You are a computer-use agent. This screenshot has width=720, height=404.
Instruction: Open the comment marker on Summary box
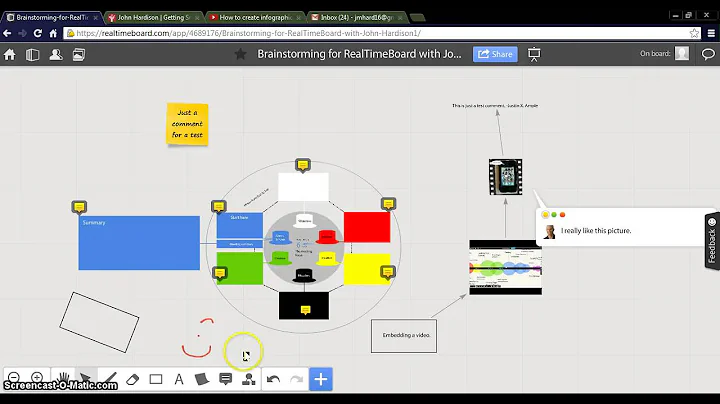coord(79,207)
